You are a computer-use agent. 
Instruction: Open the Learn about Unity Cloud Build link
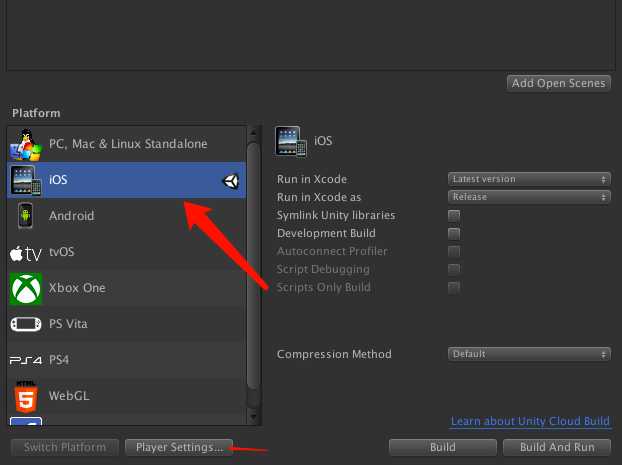[x=530, y=421]
